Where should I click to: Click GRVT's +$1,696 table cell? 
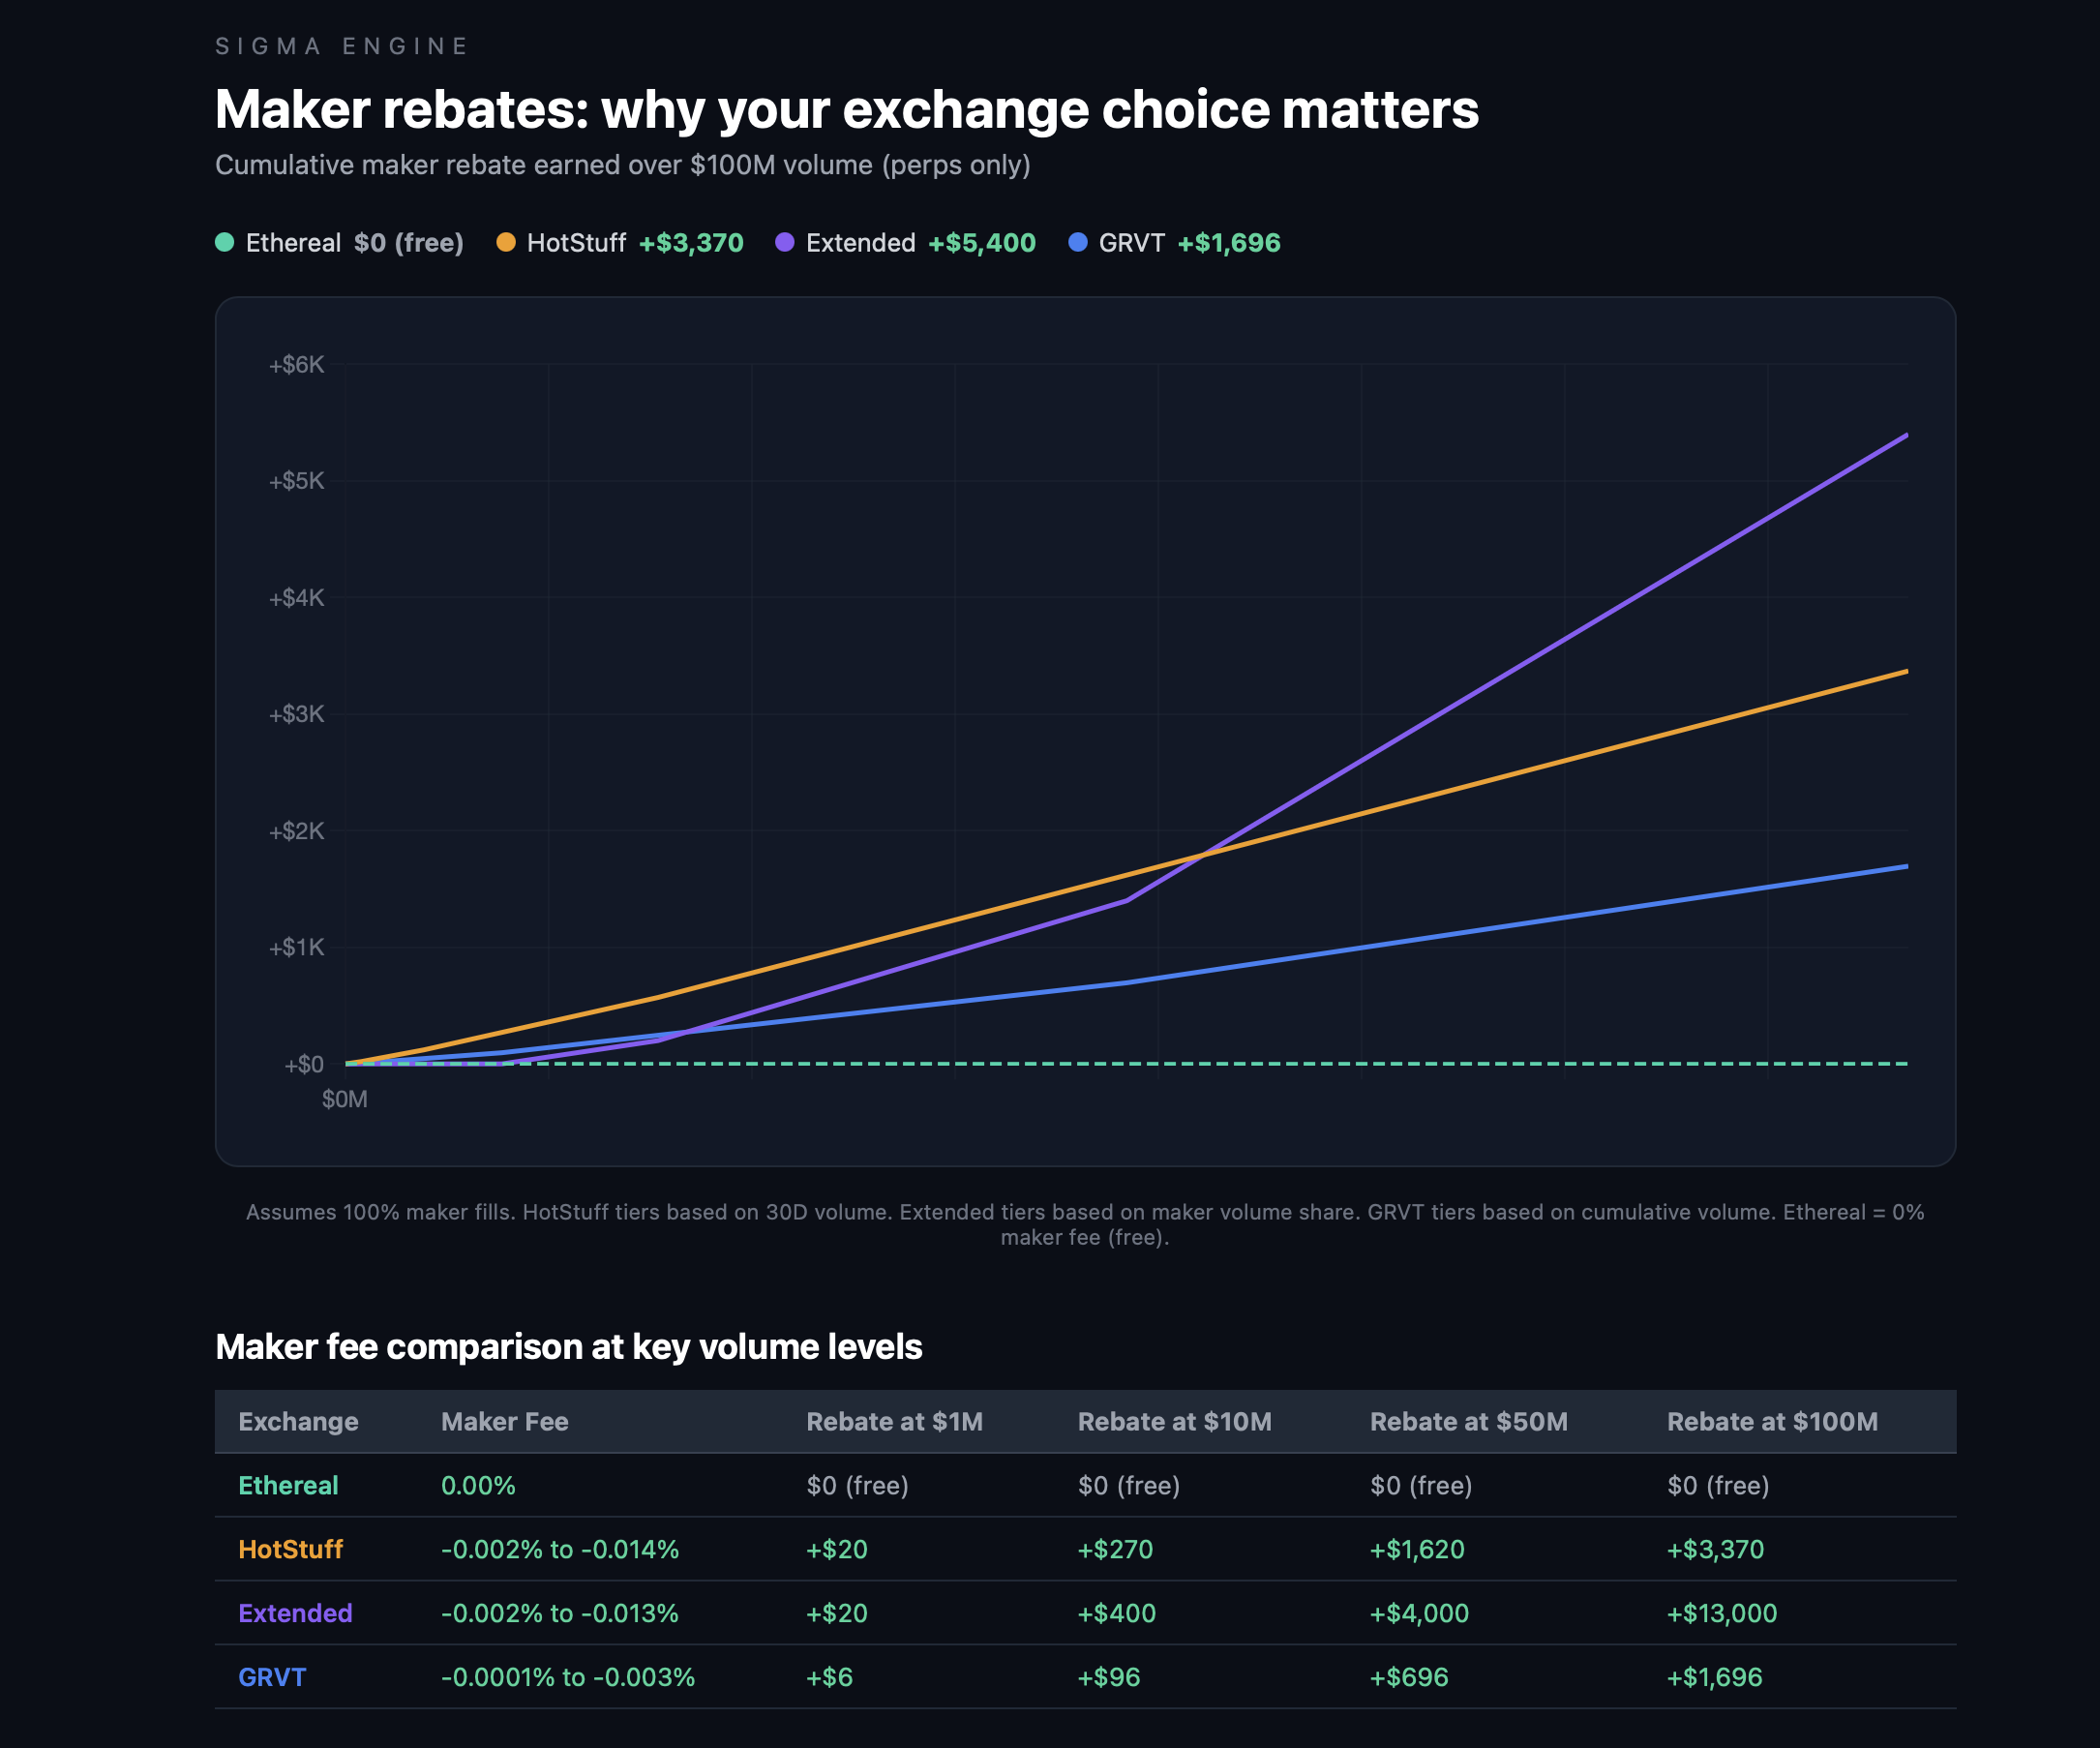1714,1677
